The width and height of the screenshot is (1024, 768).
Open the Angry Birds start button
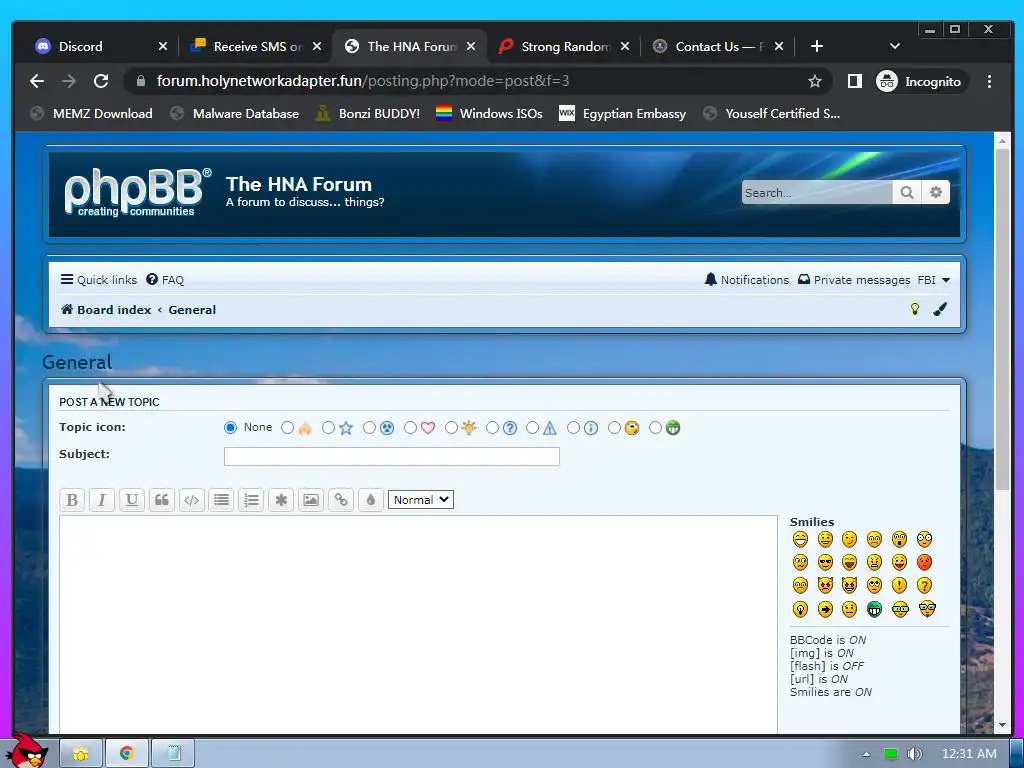click(x=27, y=750)
